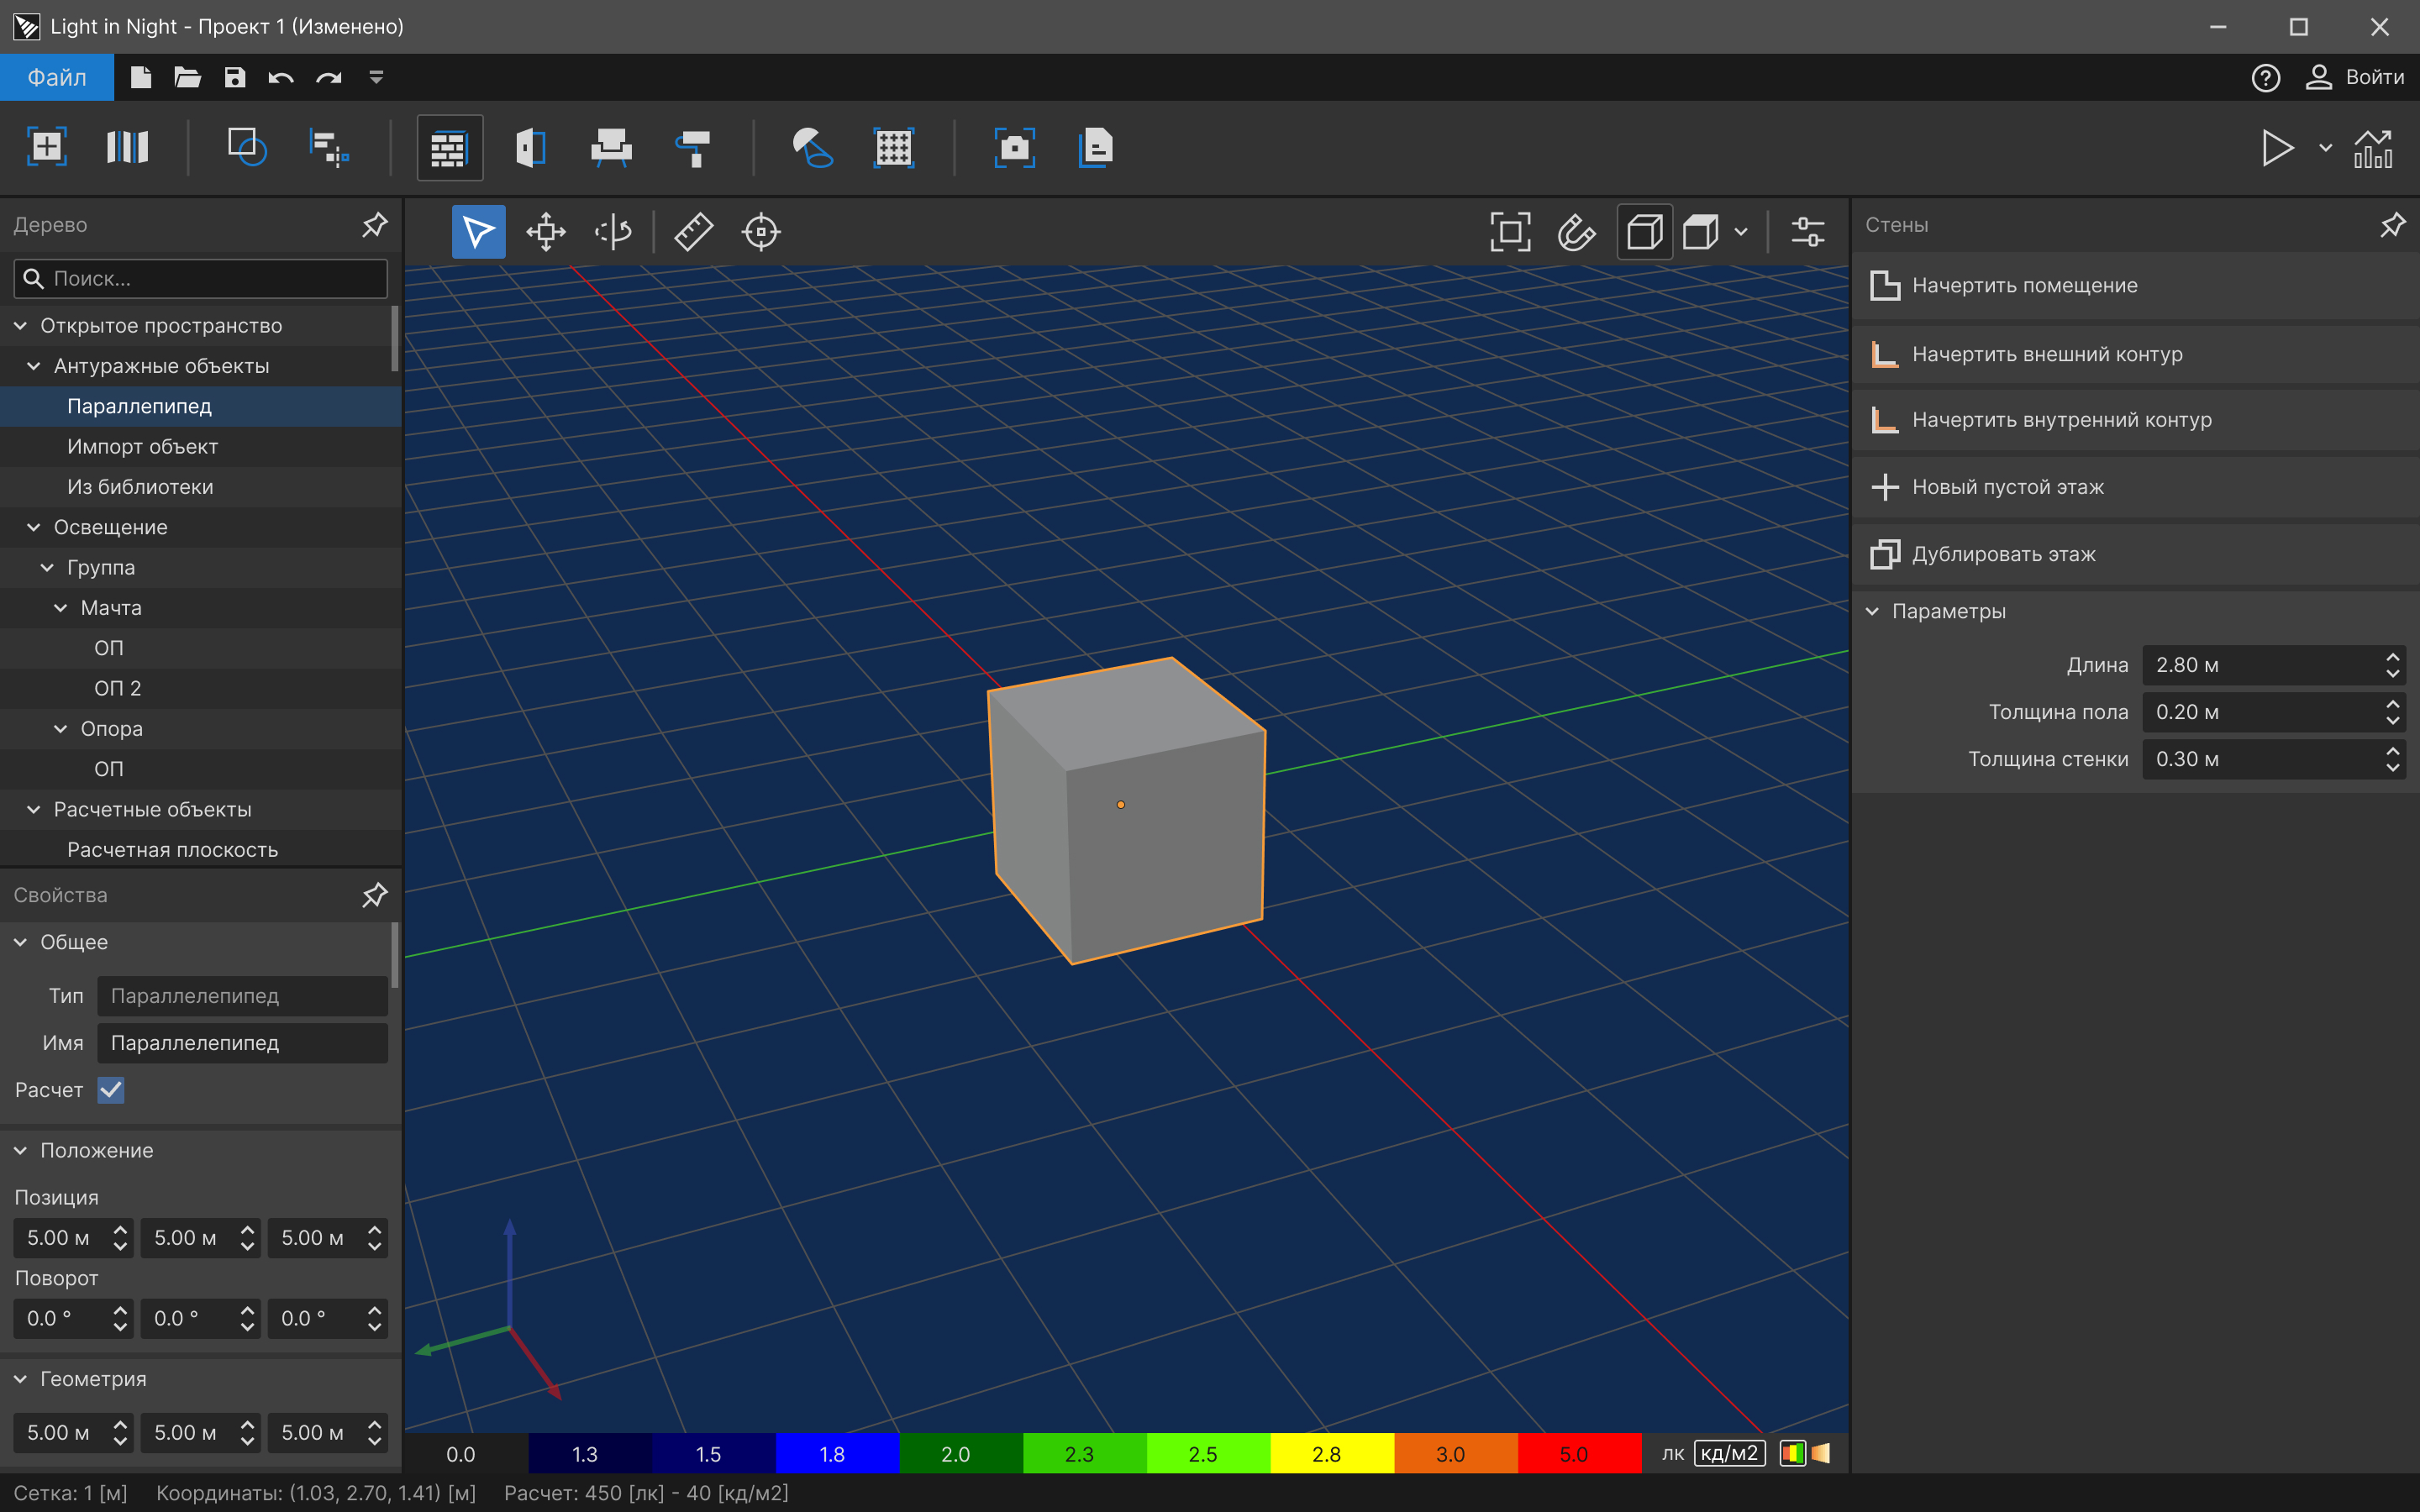This screenshot has height=1512, width=2420.
Task: Open the shading mode dropdown arrow
Action: [x=1741, y=231]
